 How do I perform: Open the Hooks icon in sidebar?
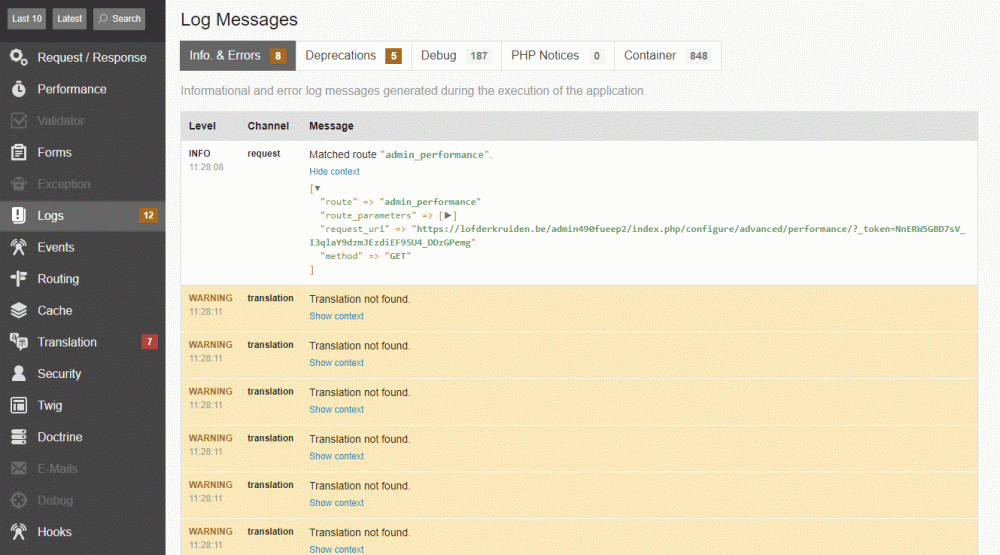19,532
